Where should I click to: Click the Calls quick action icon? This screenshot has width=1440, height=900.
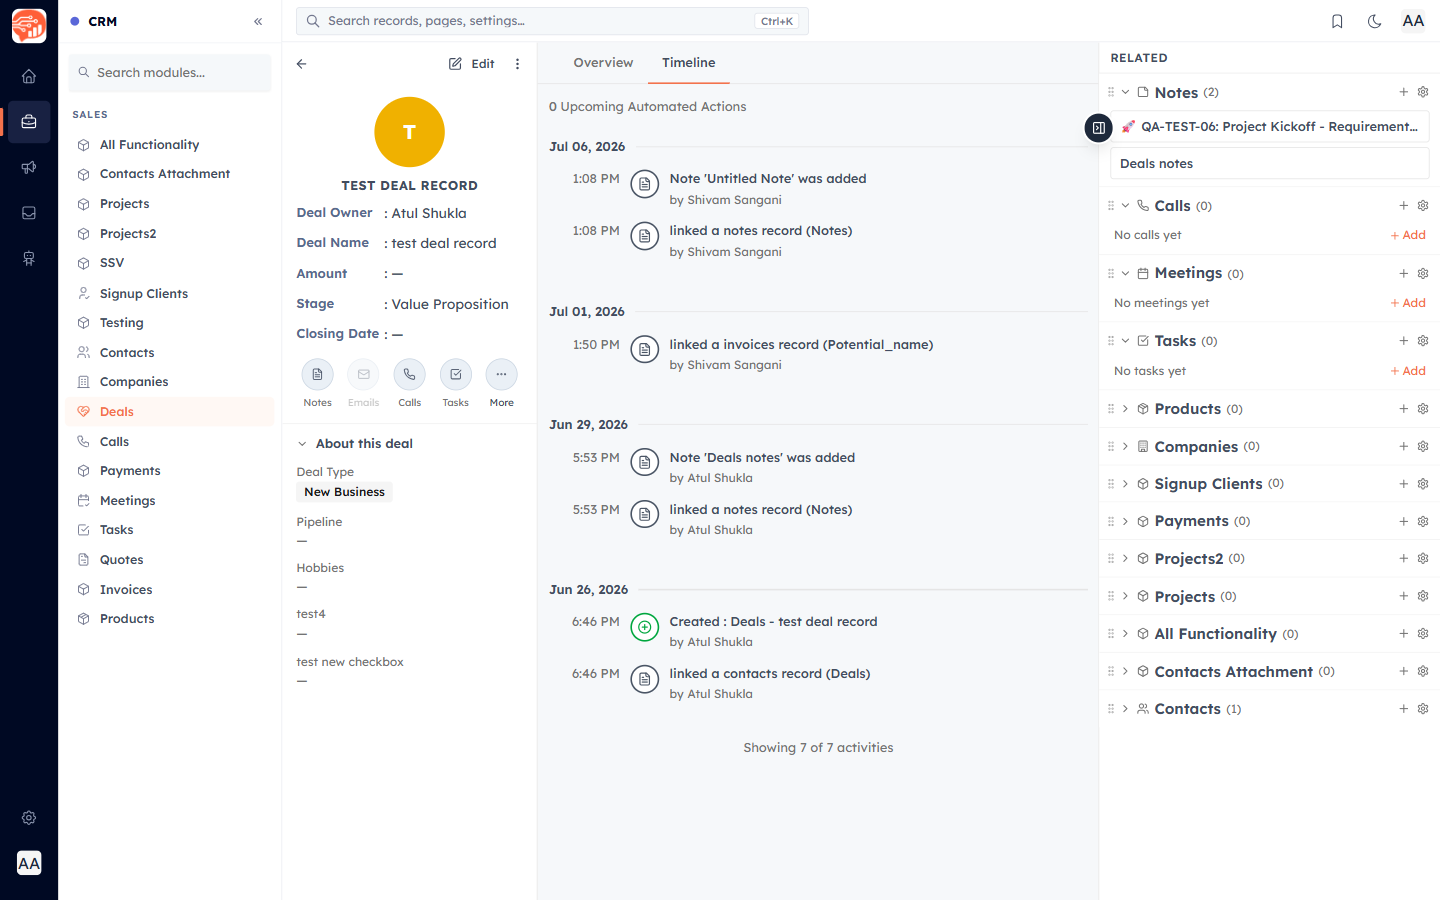click(x=410, y=375)
